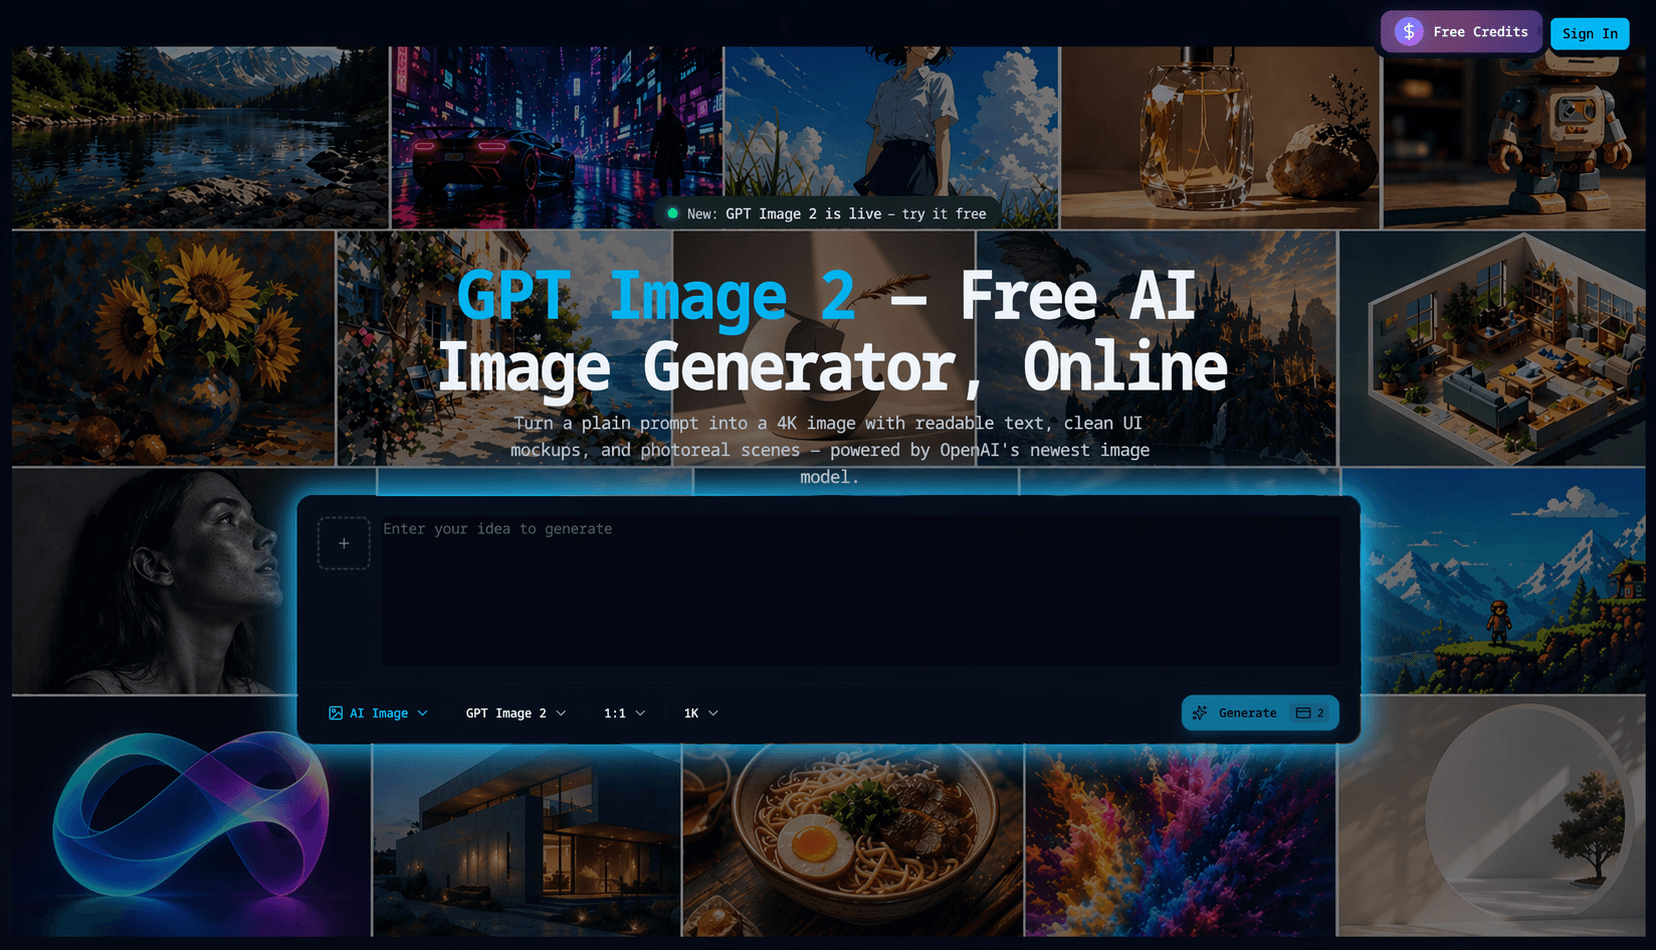This screenshot has width=1656, height=950.
Task: Click the Sign In button
Action: pyautogui.click(x=1590, y=34)
